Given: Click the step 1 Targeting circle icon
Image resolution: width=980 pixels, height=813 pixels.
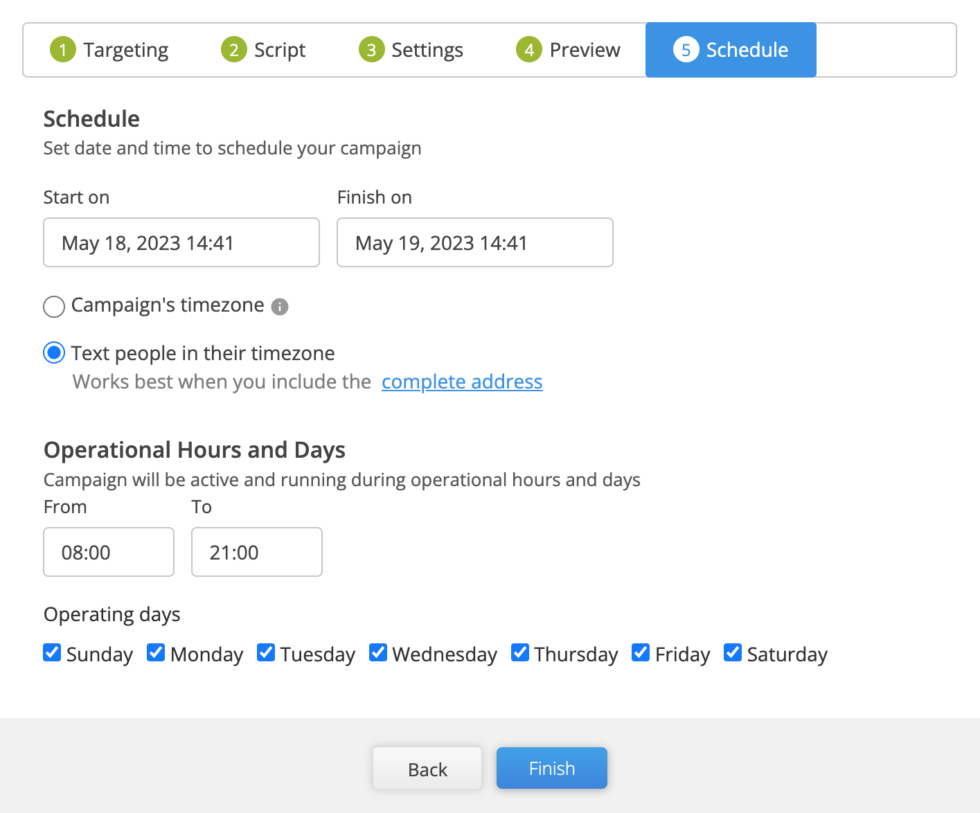Looking at the screenshot, I should tap(62, 50).
